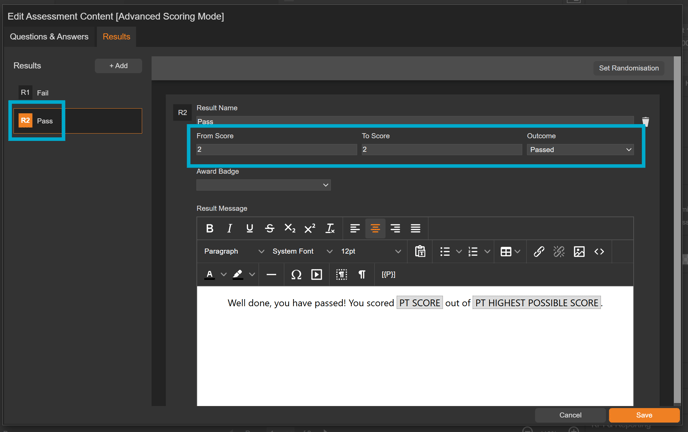
Task: Open the System Font family dropdown
Action: [x=302, y=252]
